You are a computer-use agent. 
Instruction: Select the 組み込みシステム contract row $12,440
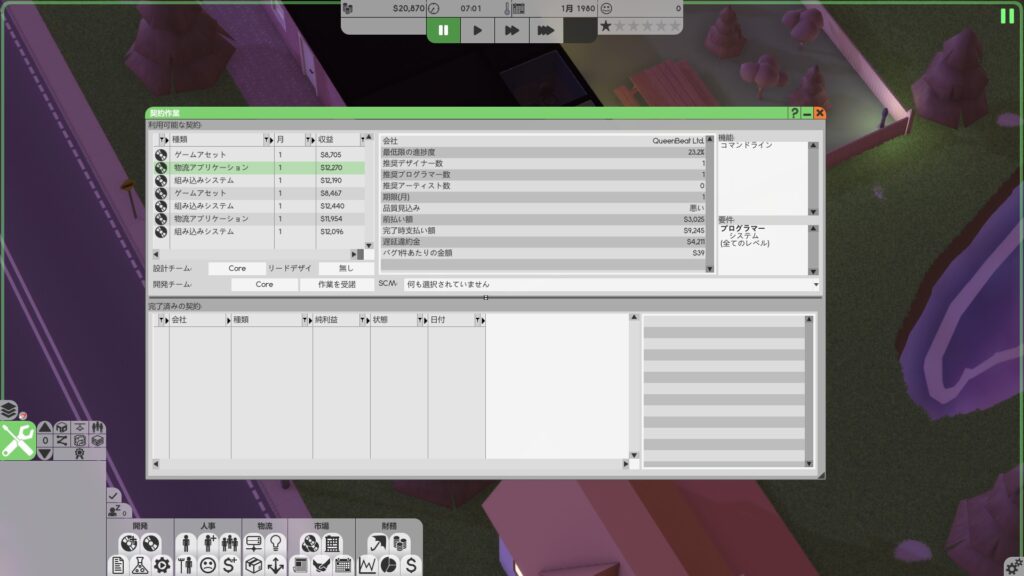[259, 206]
